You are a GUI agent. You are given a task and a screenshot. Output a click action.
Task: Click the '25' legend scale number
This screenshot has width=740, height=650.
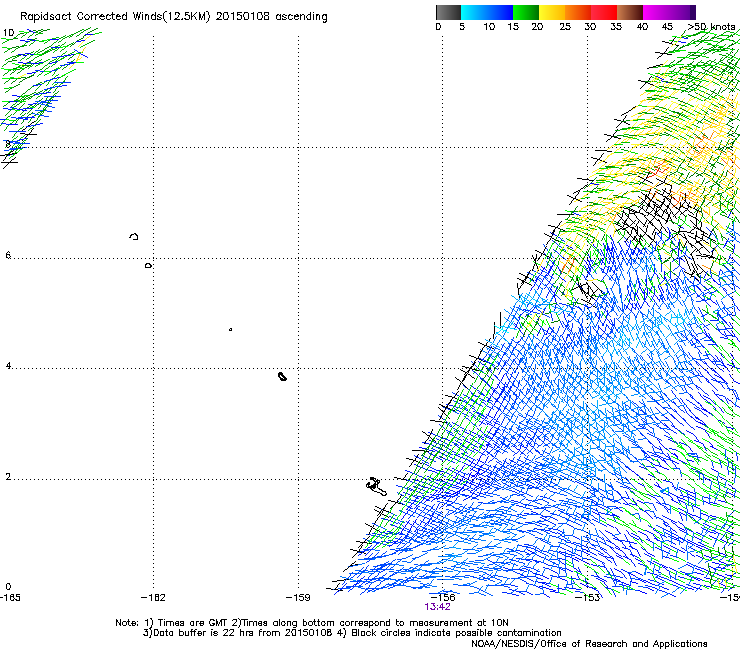coord(565,27)
